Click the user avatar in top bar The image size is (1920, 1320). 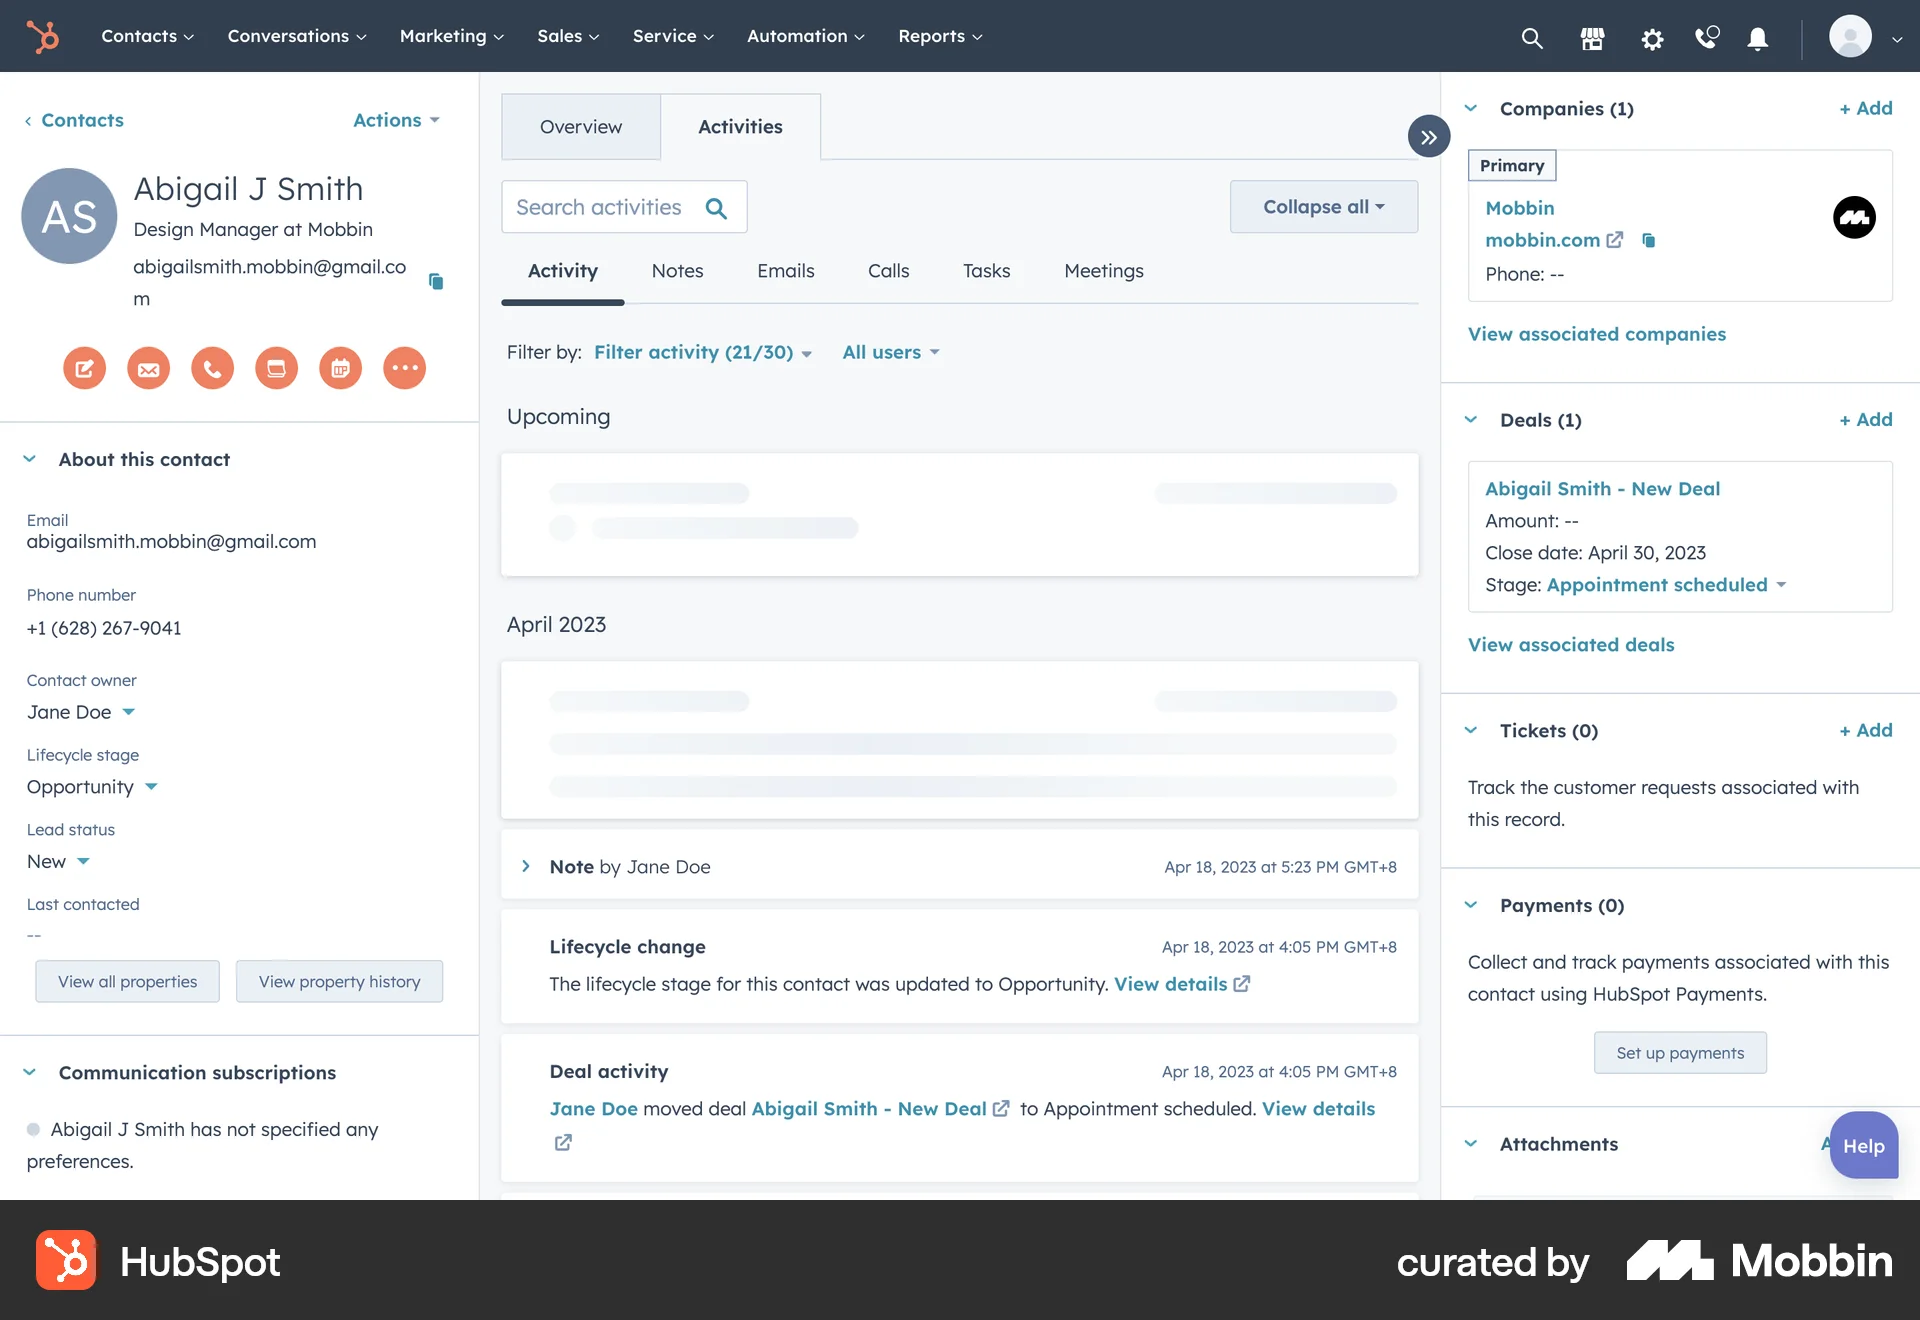pyautogui.click(x=1850, y=36)
